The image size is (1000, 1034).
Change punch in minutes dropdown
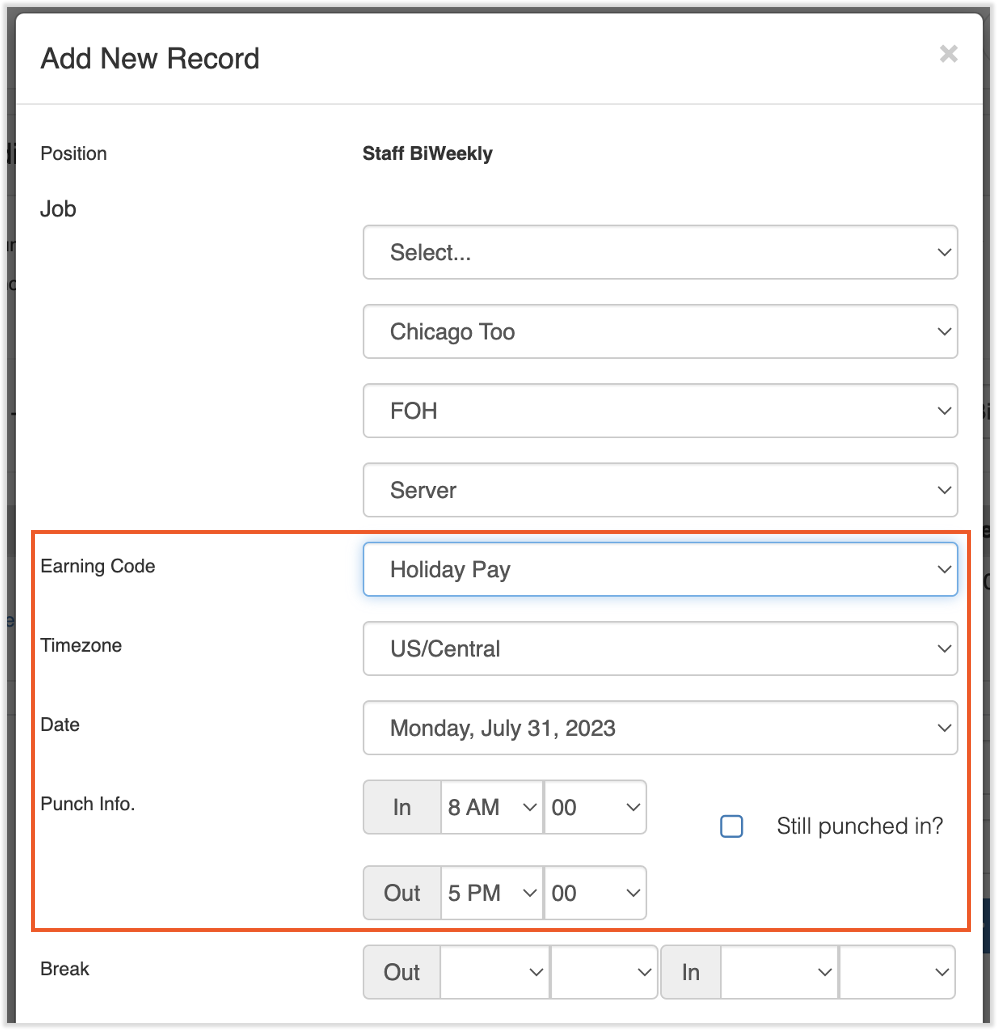coord(595,808)
